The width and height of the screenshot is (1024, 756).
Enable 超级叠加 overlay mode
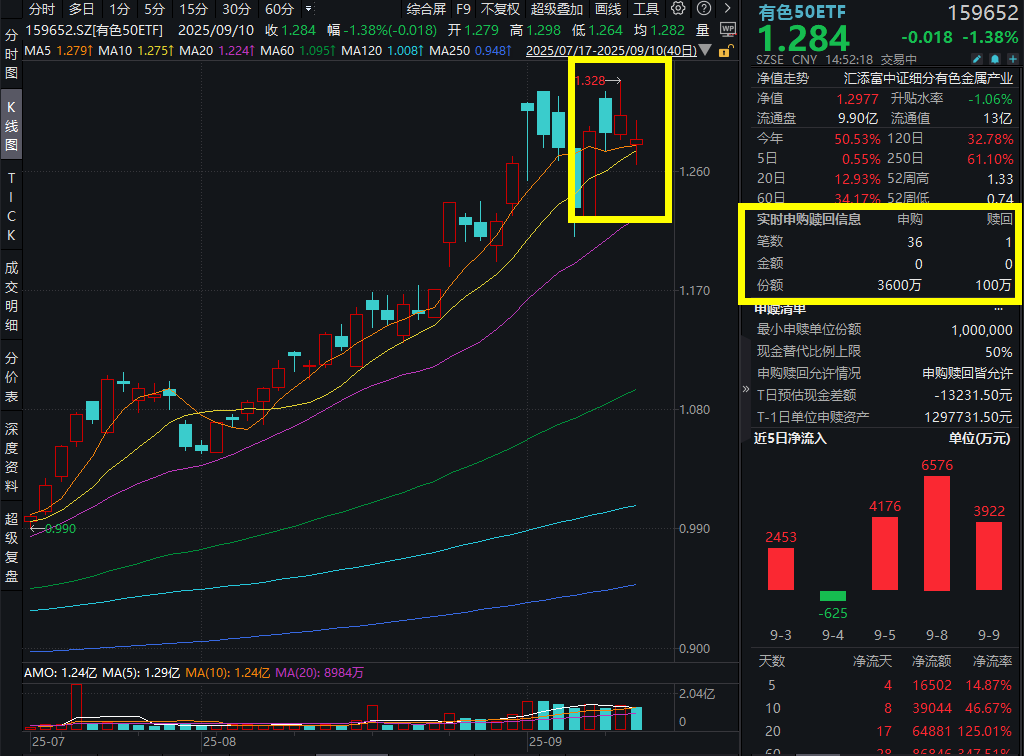click(x=555, y=9)
